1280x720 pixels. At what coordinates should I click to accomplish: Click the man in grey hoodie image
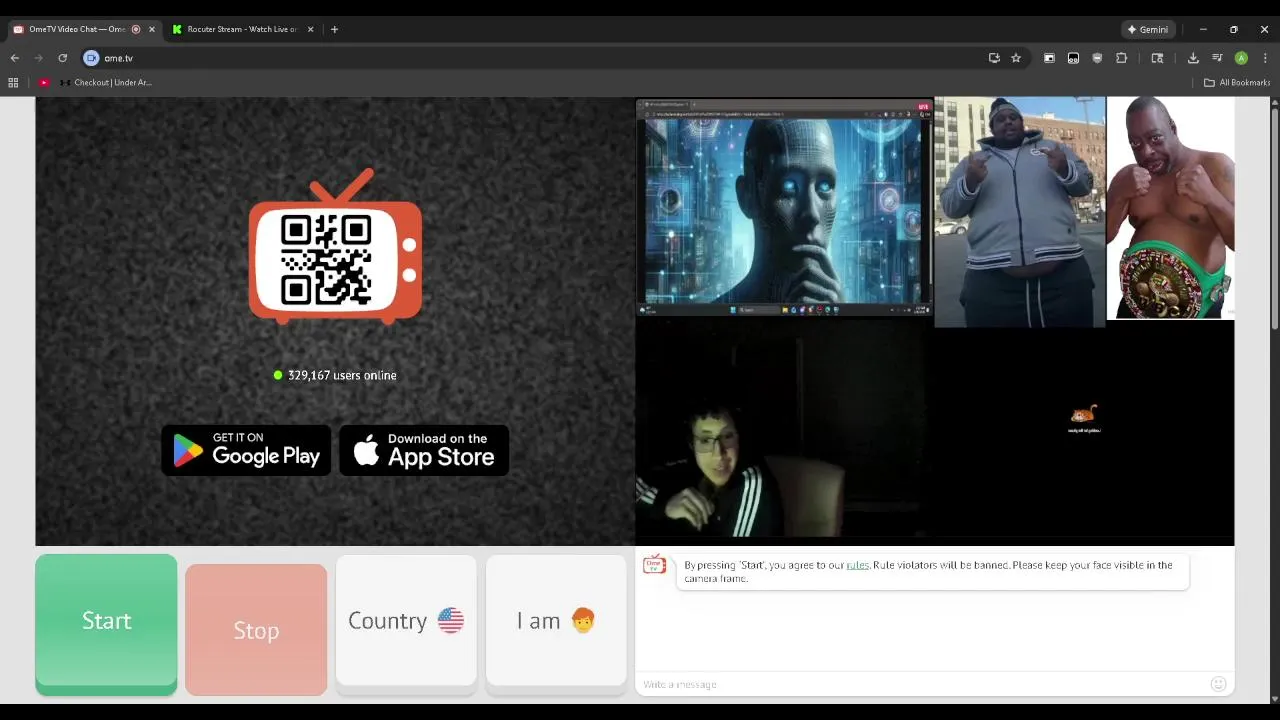click(1020, 212)
